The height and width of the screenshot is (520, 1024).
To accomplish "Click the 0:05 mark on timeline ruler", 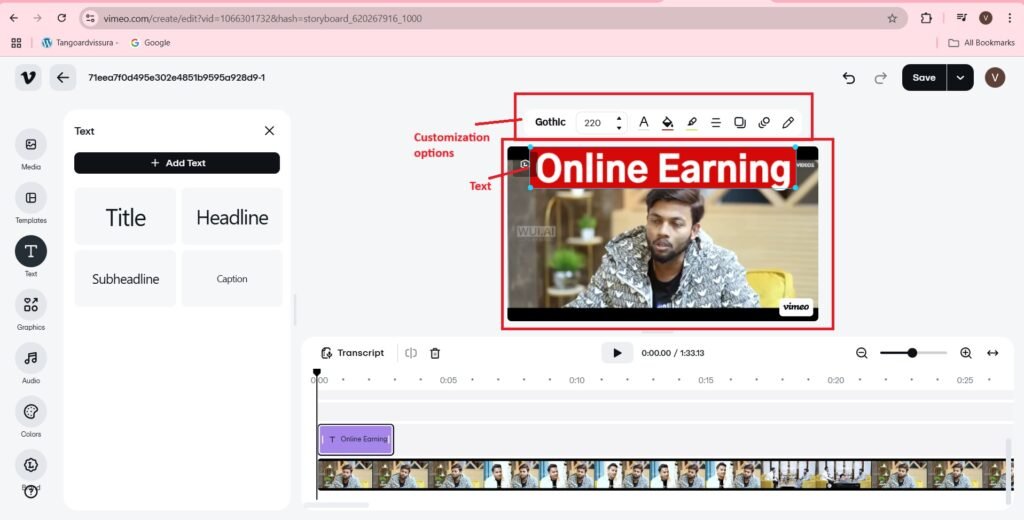I will [x=448, y=380].
